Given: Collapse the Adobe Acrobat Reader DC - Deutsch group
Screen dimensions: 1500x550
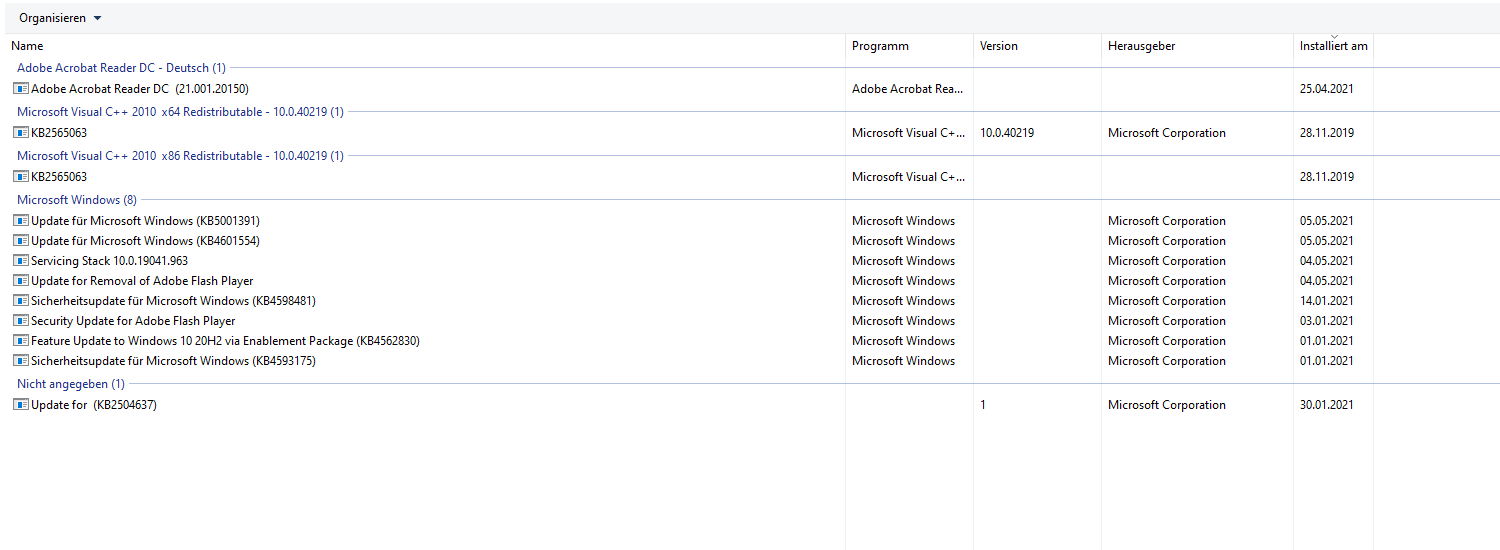Looking at the screenshot, I should tap(121, 68).
